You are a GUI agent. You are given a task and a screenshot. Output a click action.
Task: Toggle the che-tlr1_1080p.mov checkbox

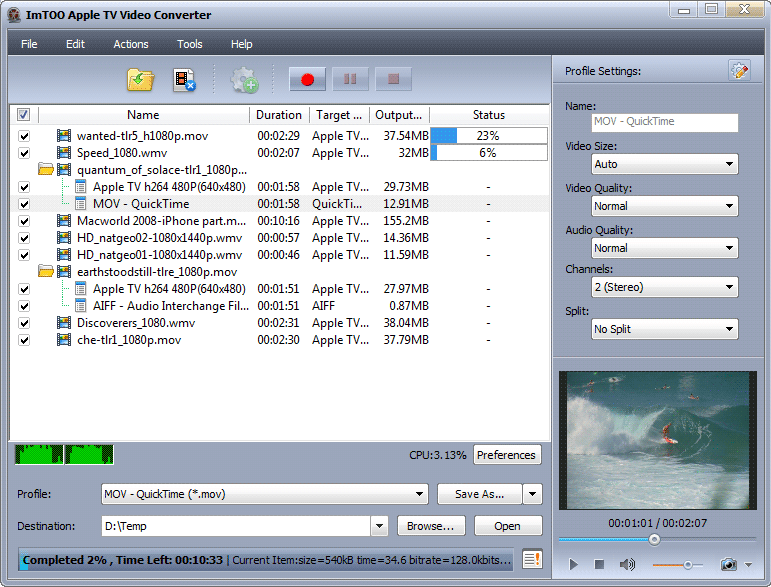point(24,340)
